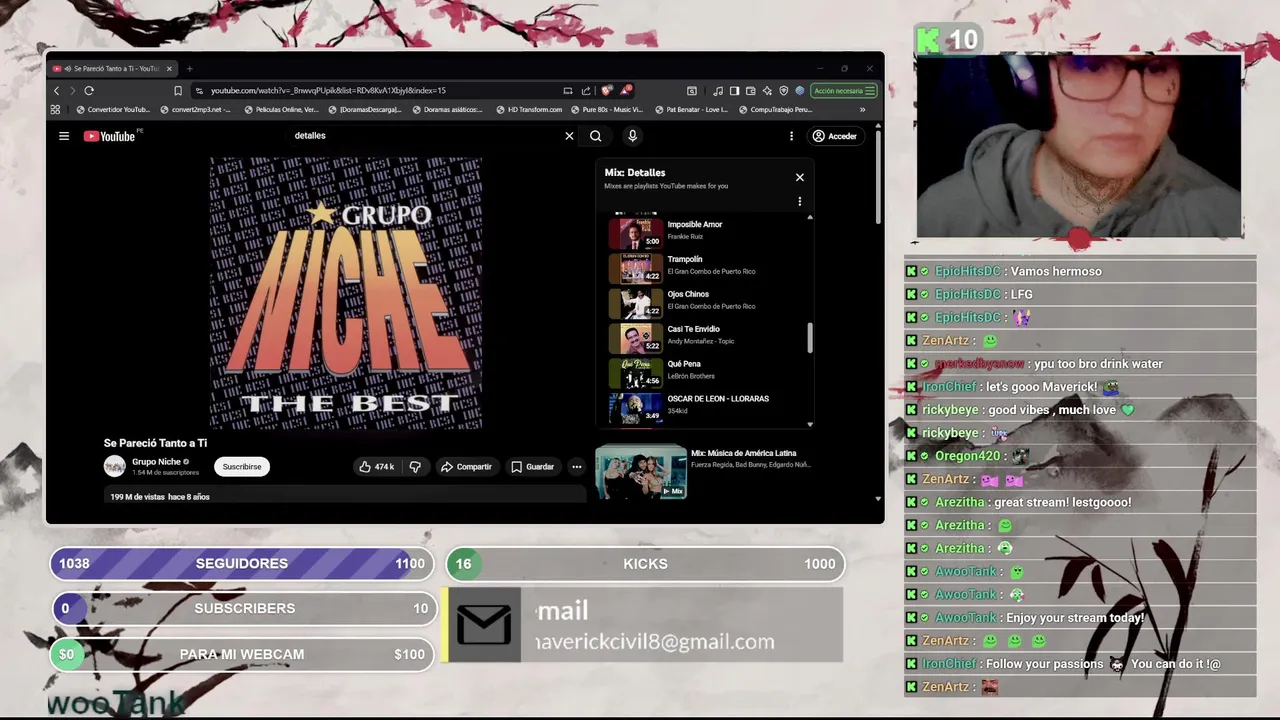Click the Brave rewards triangle icon
The width and height of the screenshot is (1280, 720).
click(x=626, y=90)
